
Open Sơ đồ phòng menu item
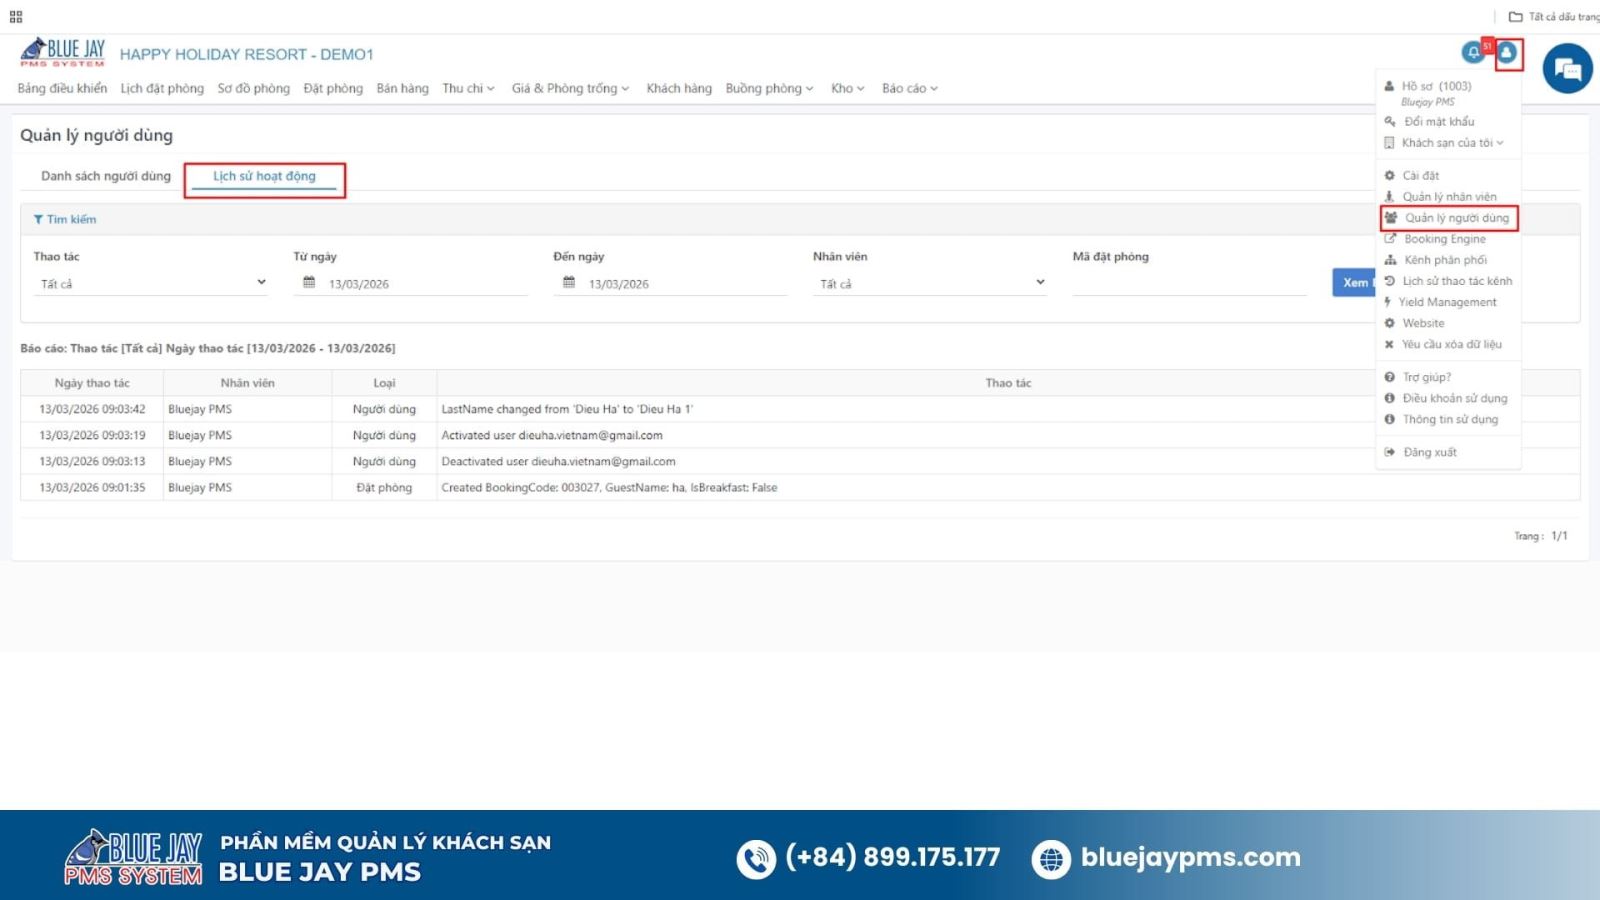pos(254,88)
